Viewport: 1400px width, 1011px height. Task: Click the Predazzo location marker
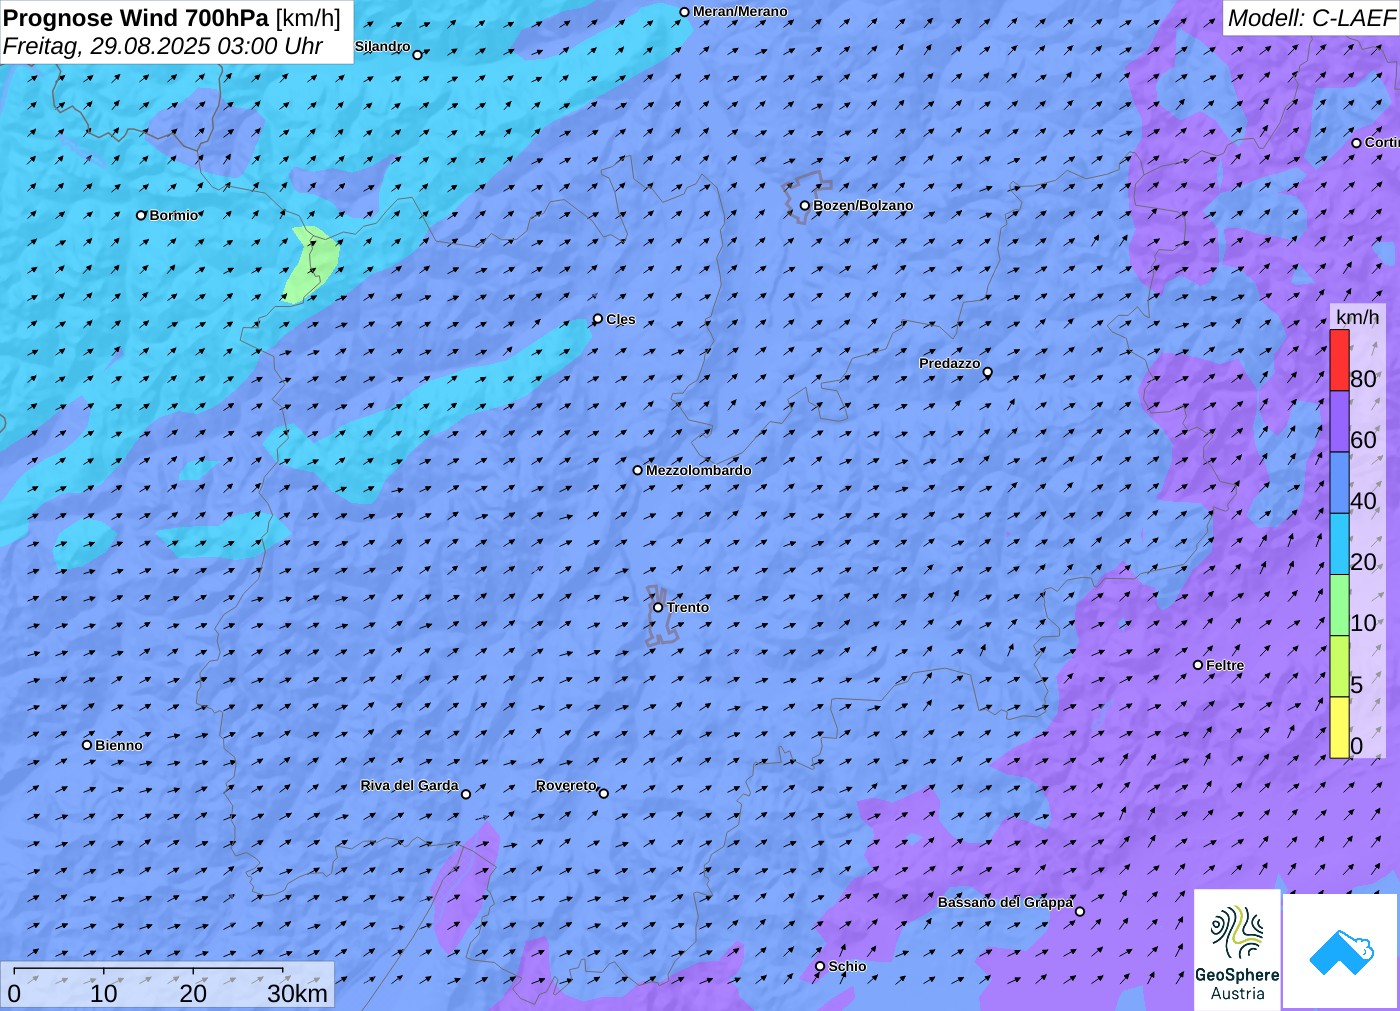coord(988,372)
